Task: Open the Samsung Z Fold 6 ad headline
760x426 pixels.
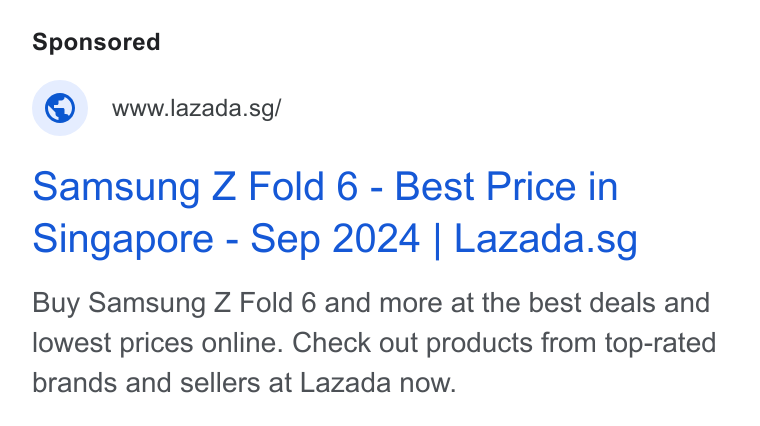Action: click(x=335, y=212)
